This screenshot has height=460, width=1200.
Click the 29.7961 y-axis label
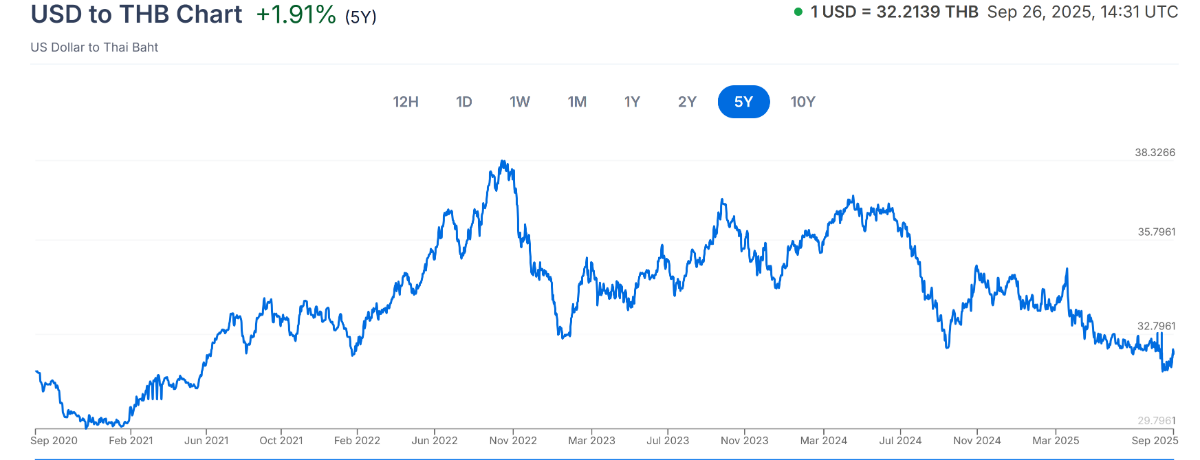click(1154, 420)
